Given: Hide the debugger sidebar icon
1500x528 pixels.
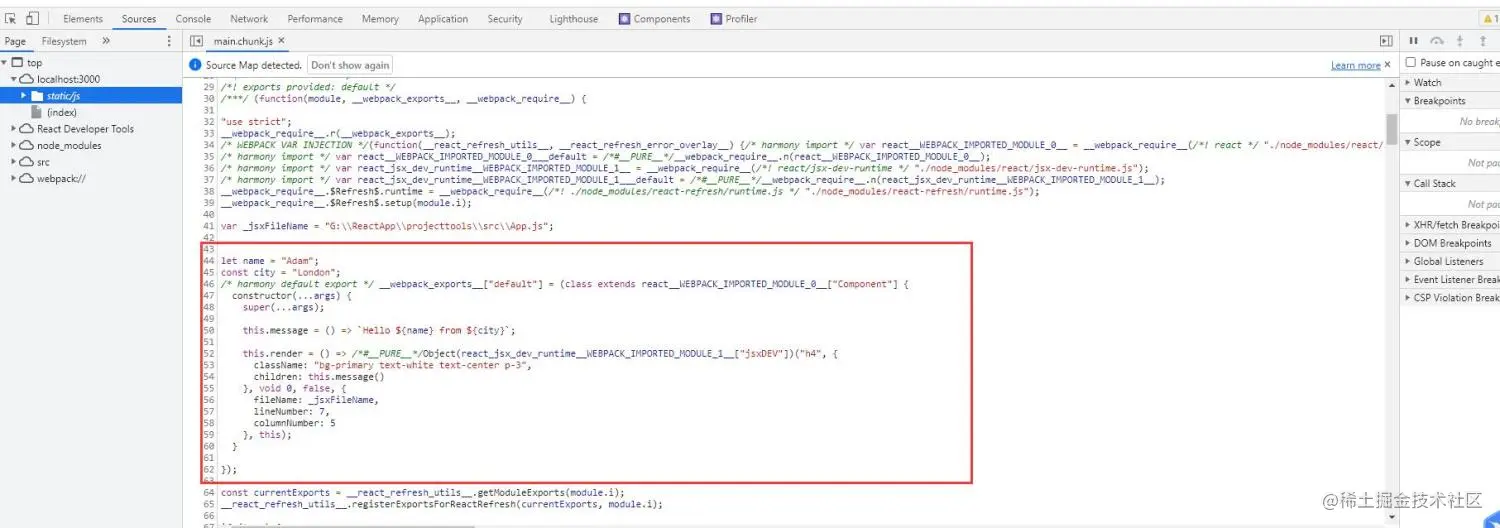Looking at the screenshot, I should coord(1386,41).
